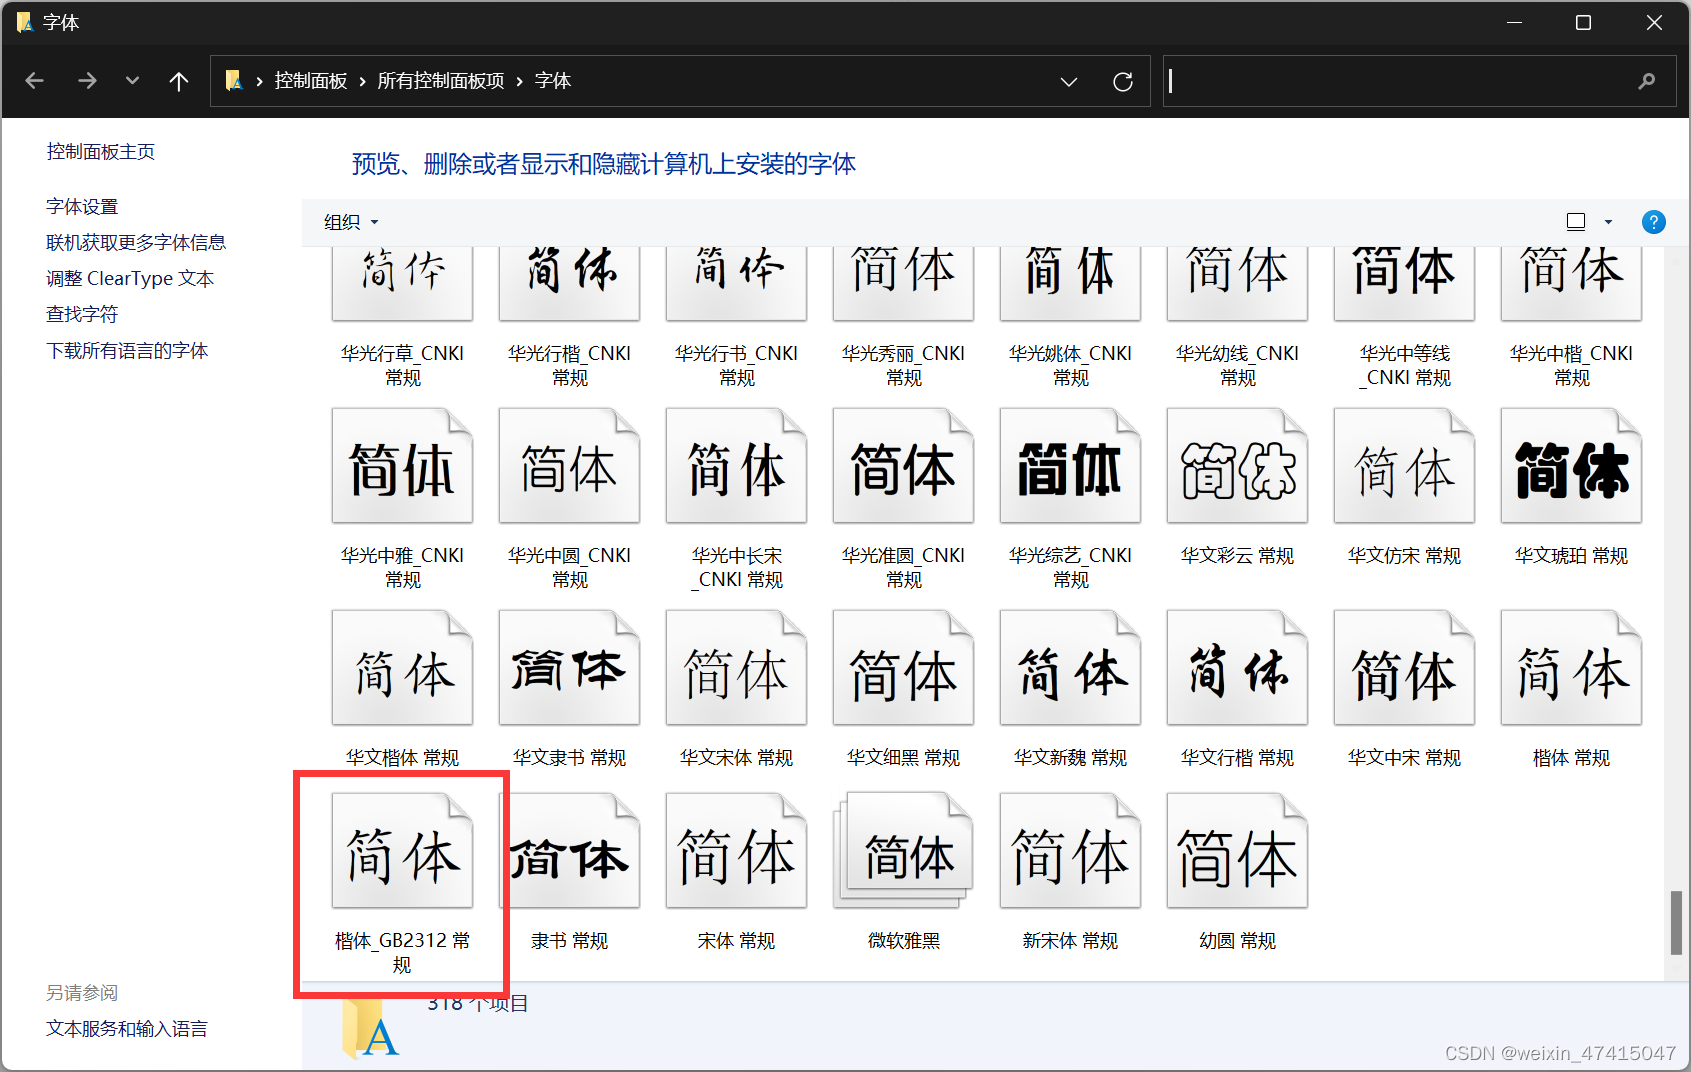Select 华光秀丽_CNKI 常规 font icon
This screenshot has height=1072, width=1691.
click(x=904, y=282)
